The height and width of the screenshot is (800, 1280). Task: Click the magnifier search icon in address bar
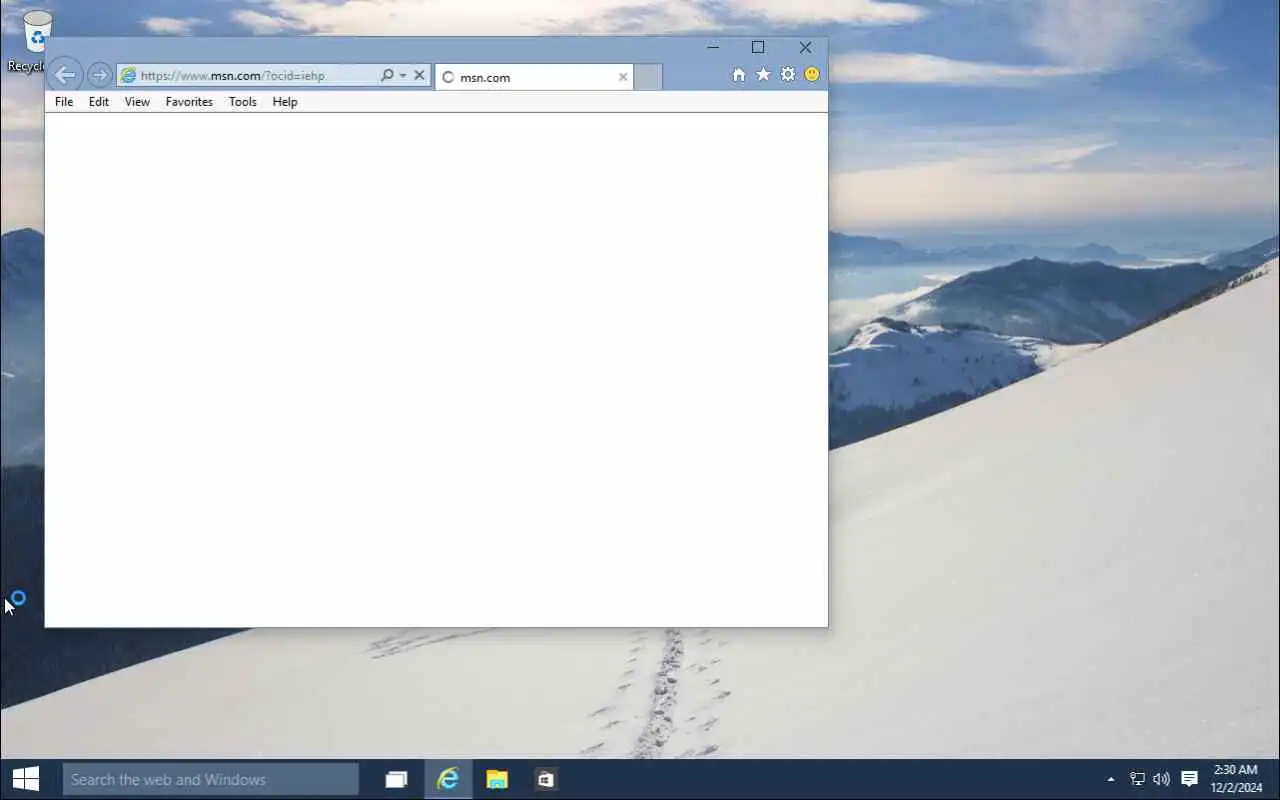[387, 75]
